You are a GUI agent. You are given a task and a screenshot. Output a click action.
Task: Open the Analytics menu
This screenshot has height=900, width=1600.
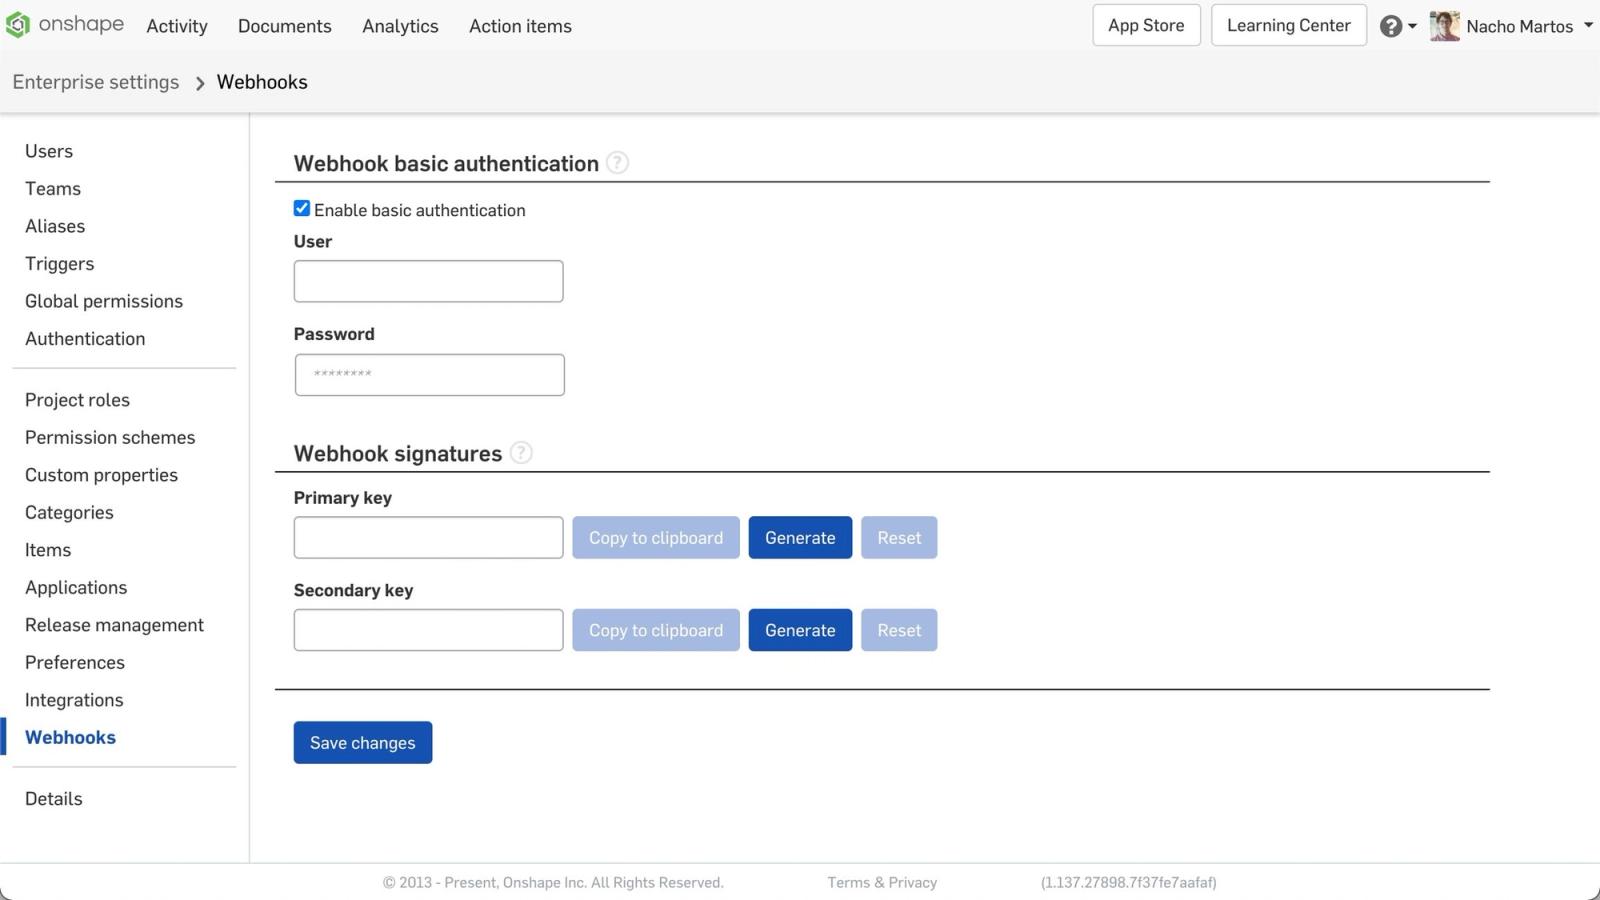[400, 26]
